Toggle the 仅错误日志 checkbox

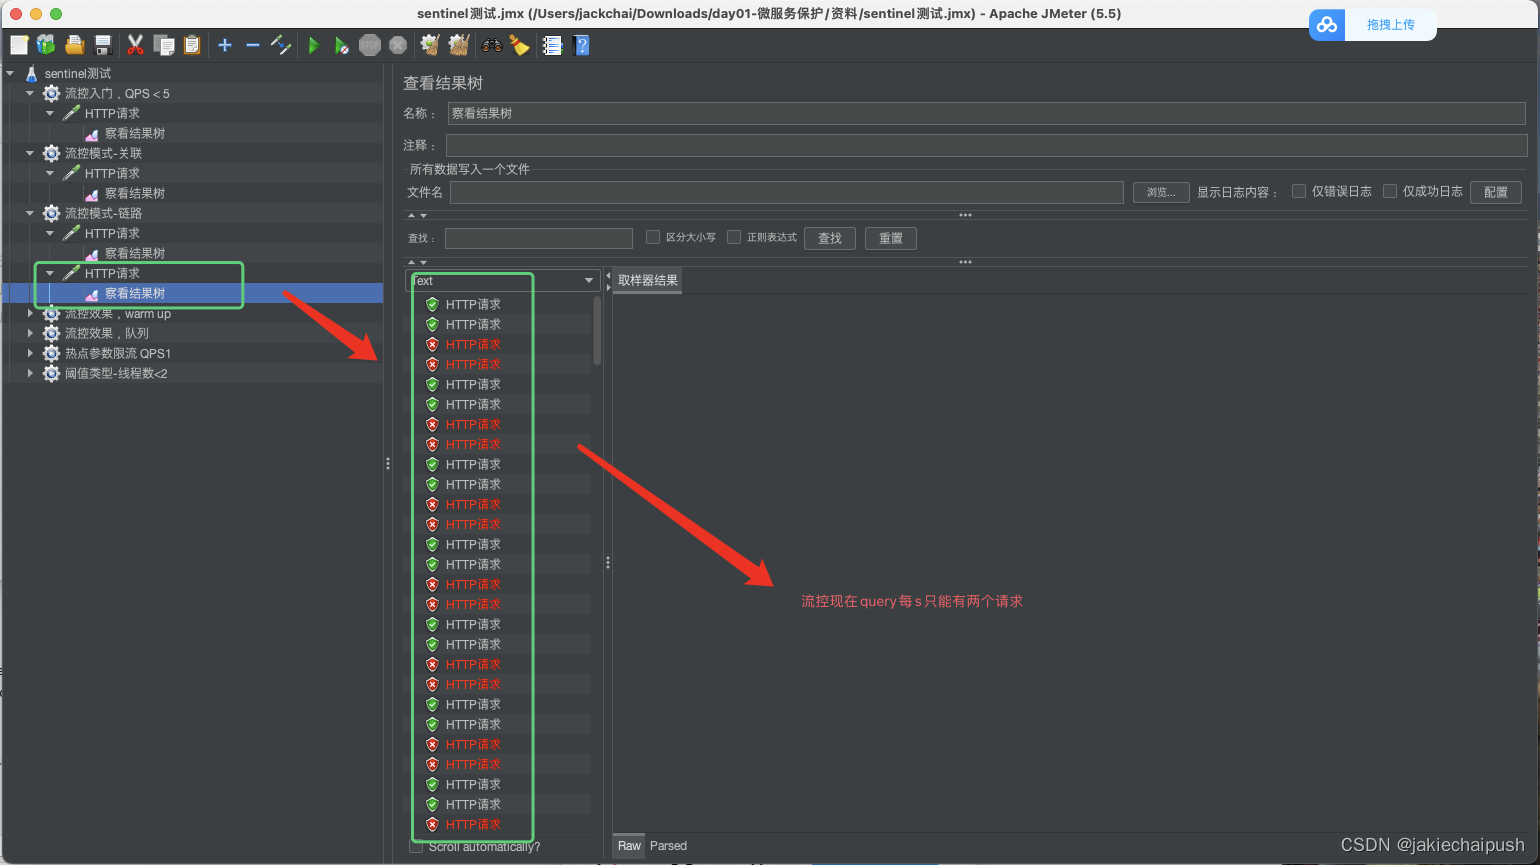(1299, 191)
